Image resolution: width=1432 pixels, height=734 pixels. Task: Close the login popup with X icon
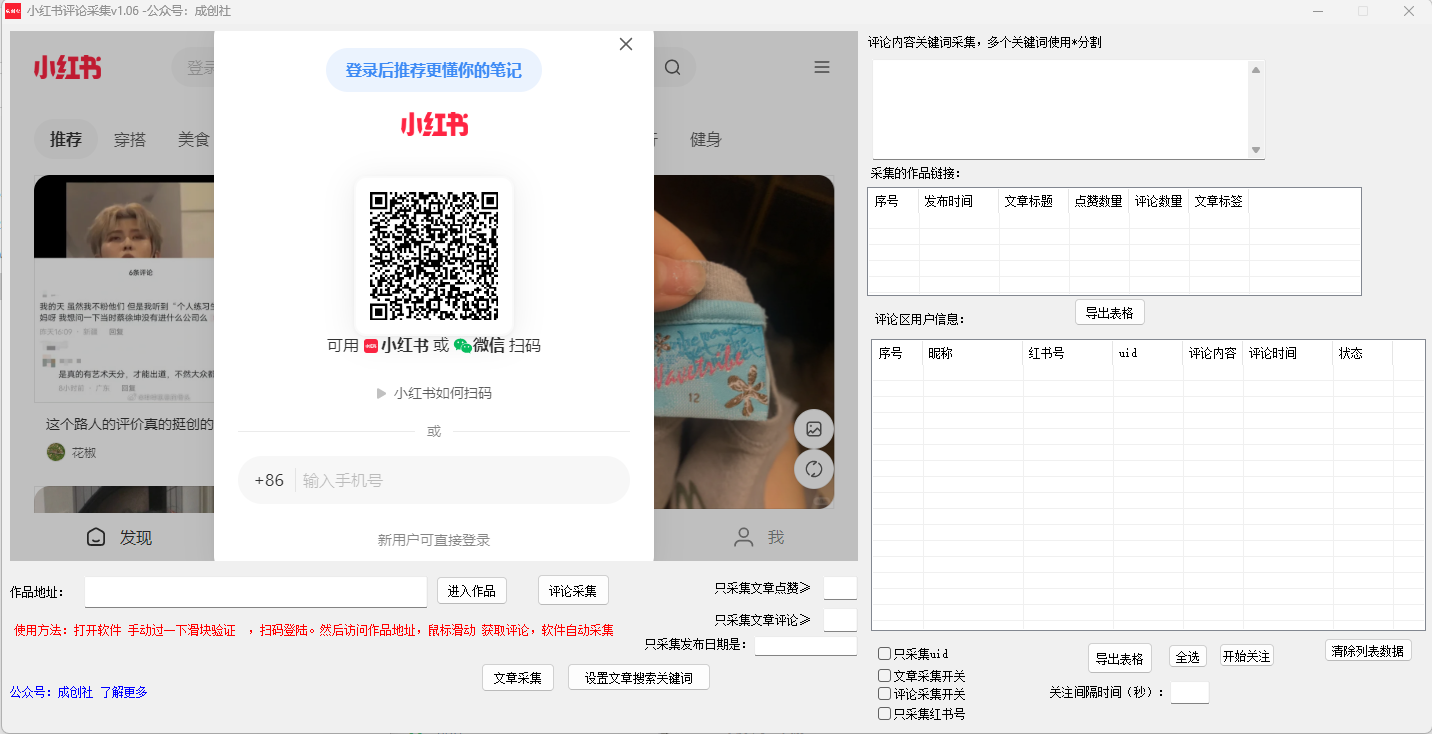click(x=626, y=44)
